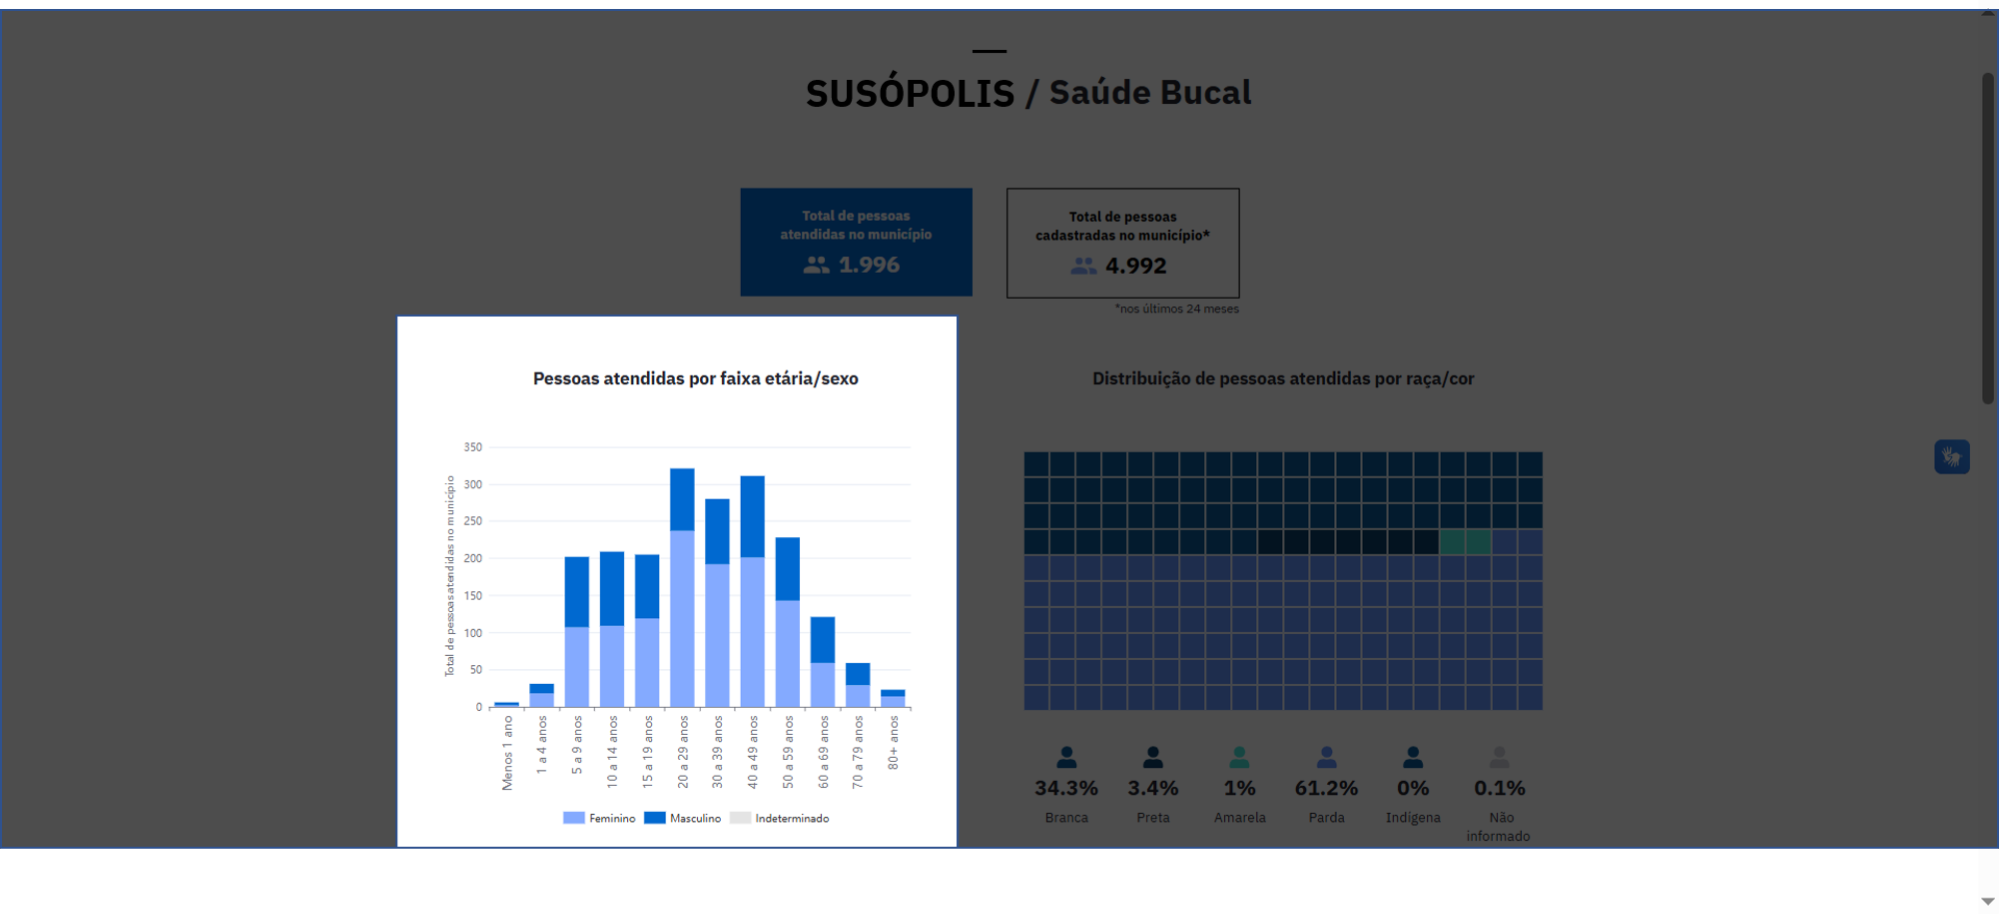Select Total de pessoas atendidas card
This screenshot has width=1999, height=914.
pos(856,242)
